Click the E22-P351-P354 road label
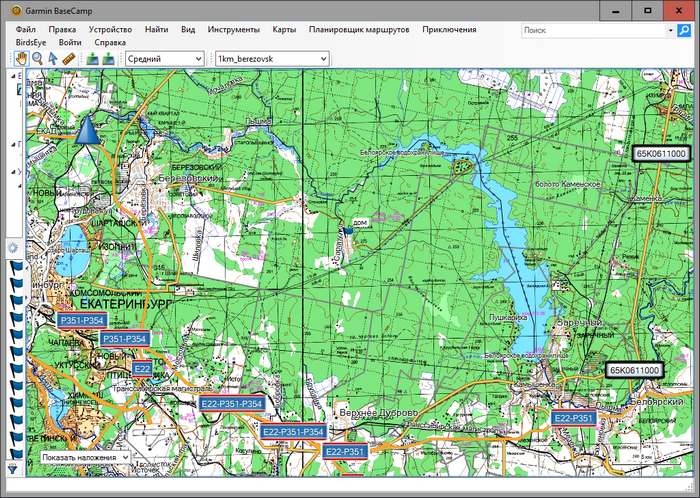700x498 pixels. pyautogui.click(x=231, y=404)
